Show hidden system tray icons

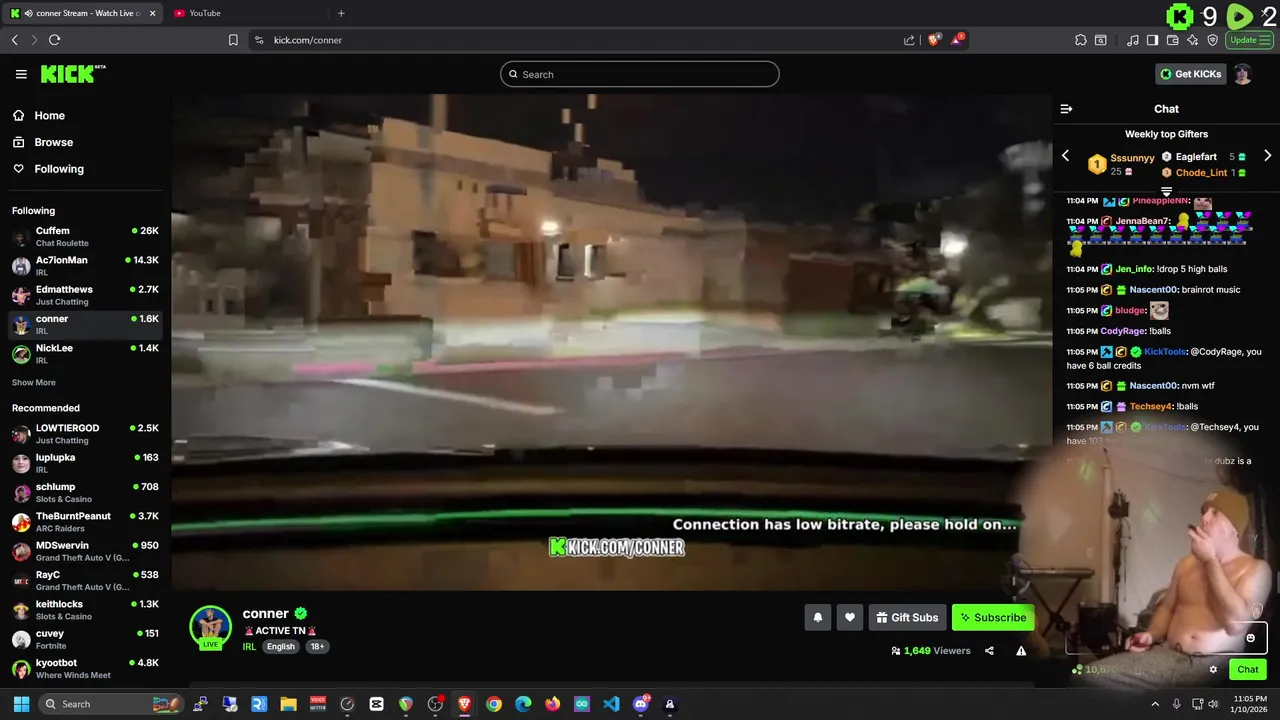point(1155,704)
